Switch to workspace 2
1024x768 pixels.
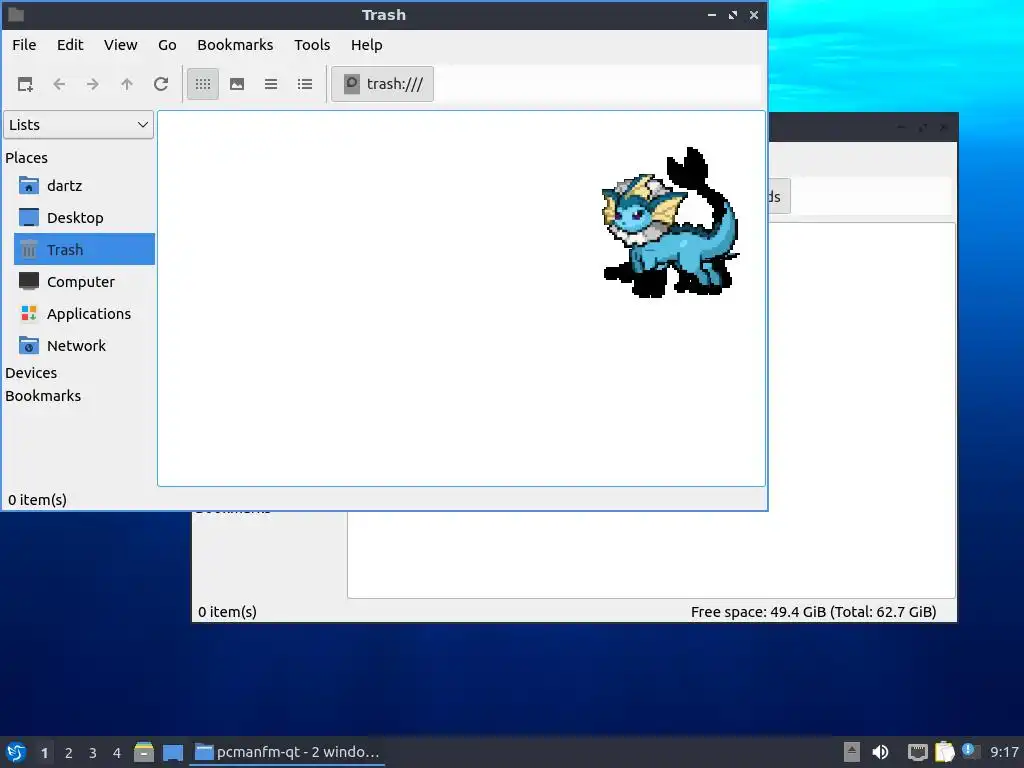click(x=69, y=753)
